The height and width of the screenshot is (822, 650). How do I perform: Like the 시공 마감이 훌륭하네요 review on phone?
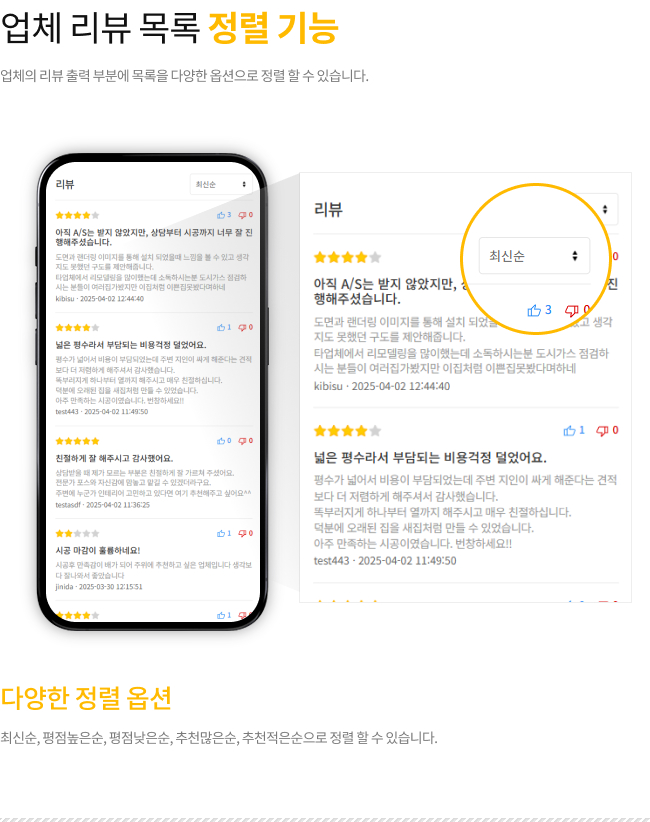pyautogui.click(x=221, y=533)
